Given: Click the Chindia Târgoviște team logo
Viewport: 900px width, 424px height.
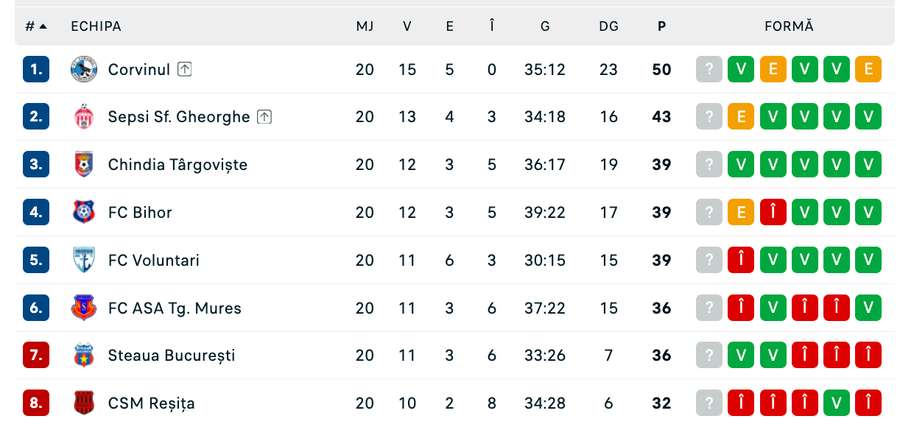Looking at the screenshot, I should pyautogui.click(x=83, y=164).
